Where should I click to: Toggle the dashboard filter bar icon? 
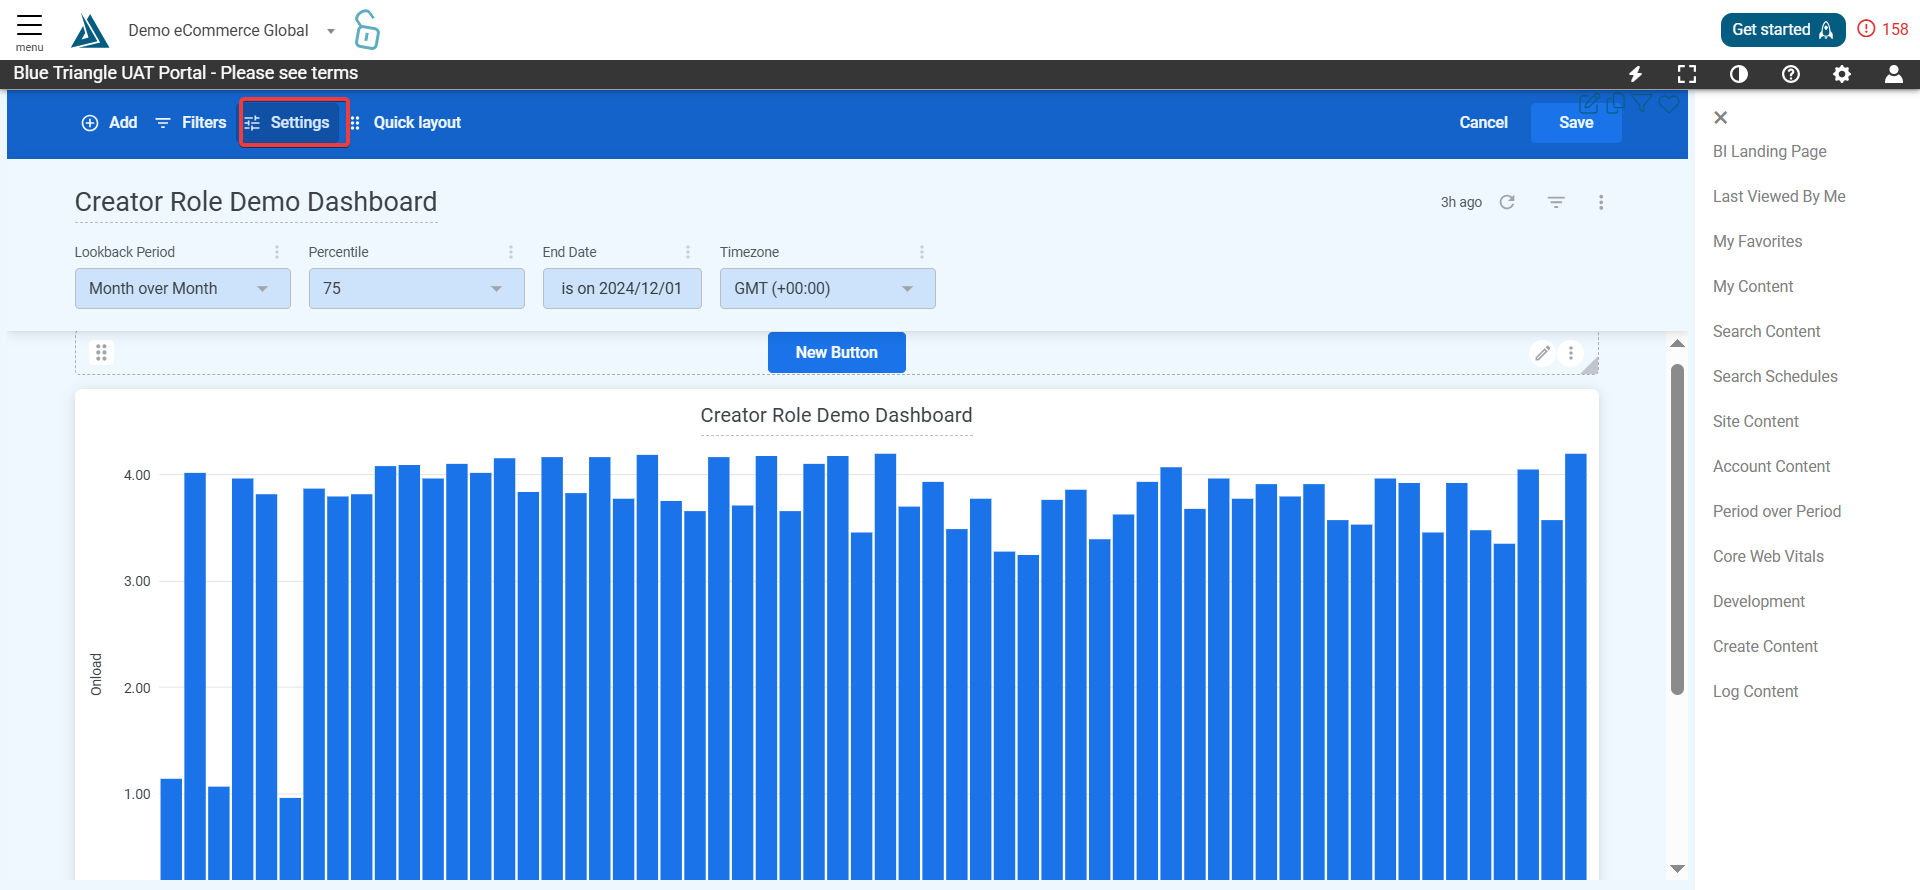click(x=1556, y=202)
